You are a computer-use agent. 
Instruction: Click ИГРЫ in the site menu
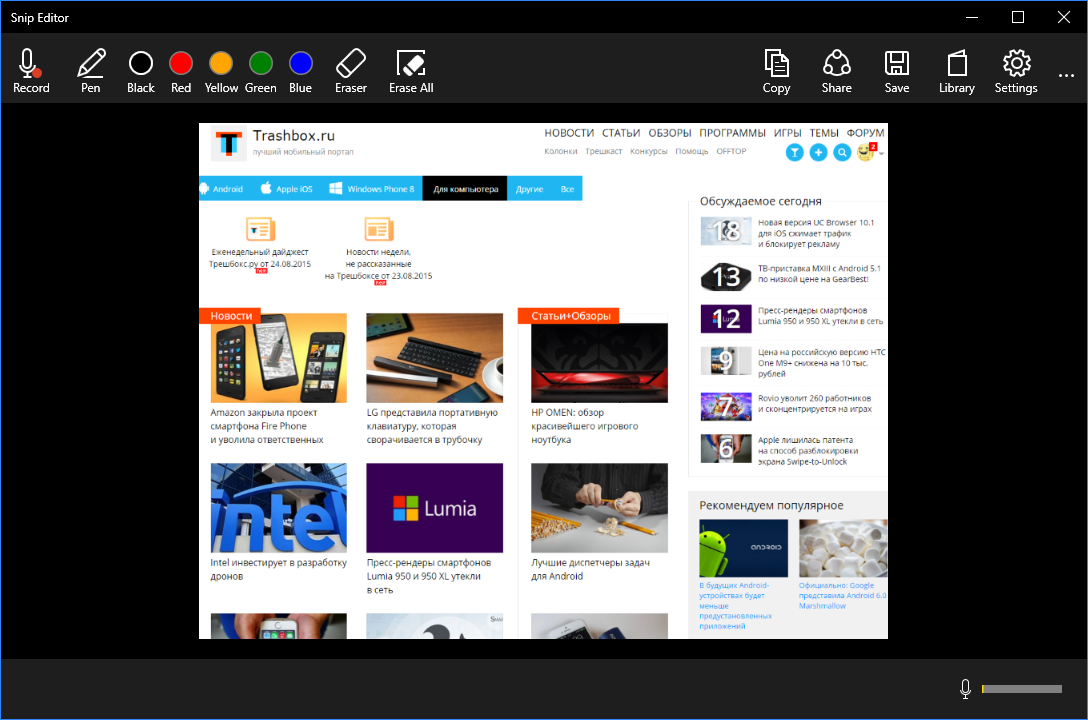pyautogui.click(x=788, y=133)
